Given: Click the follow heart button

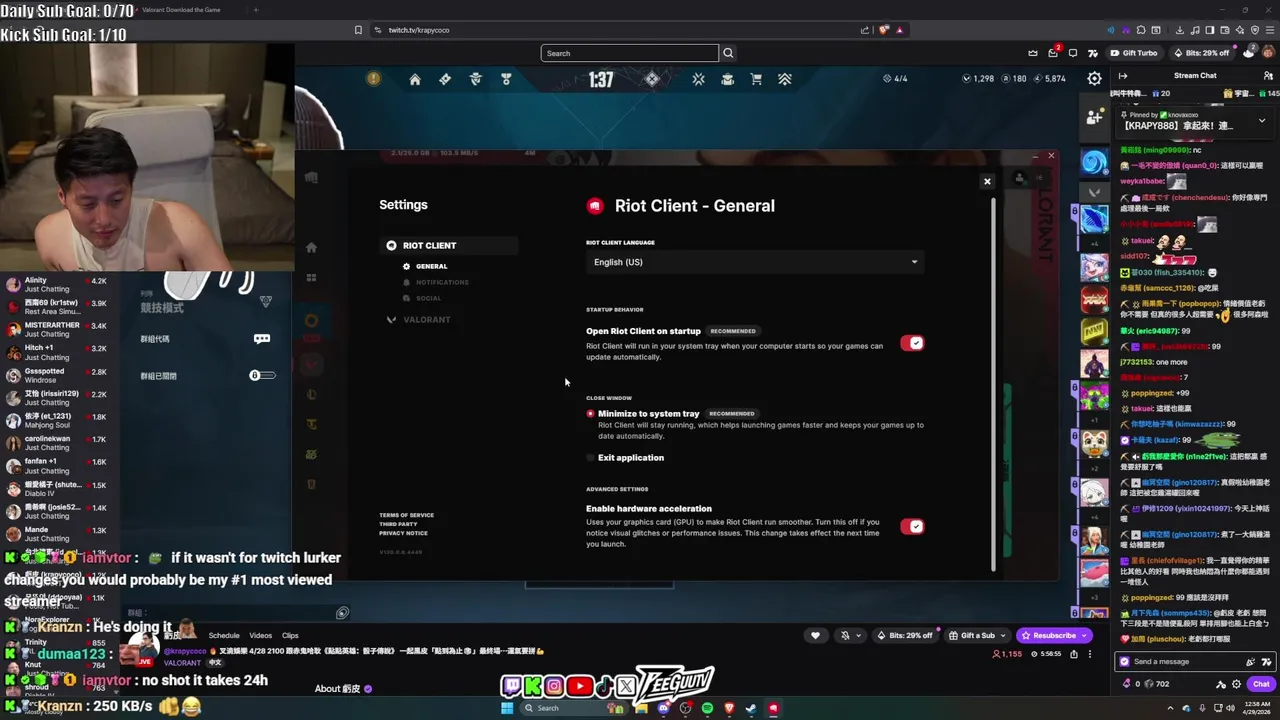Looking at the screenshot, I should click(x=815, y=635).
